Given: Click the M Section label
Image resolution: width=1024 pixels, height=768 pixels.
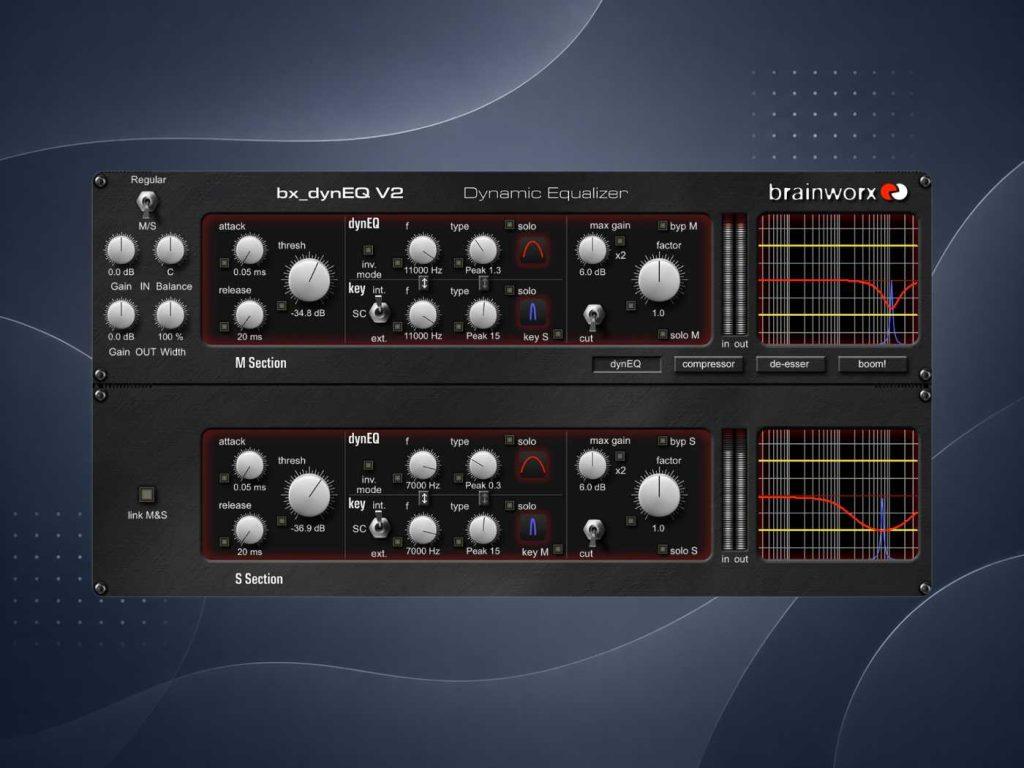Looking at the screenshot, I should (261, 363).
